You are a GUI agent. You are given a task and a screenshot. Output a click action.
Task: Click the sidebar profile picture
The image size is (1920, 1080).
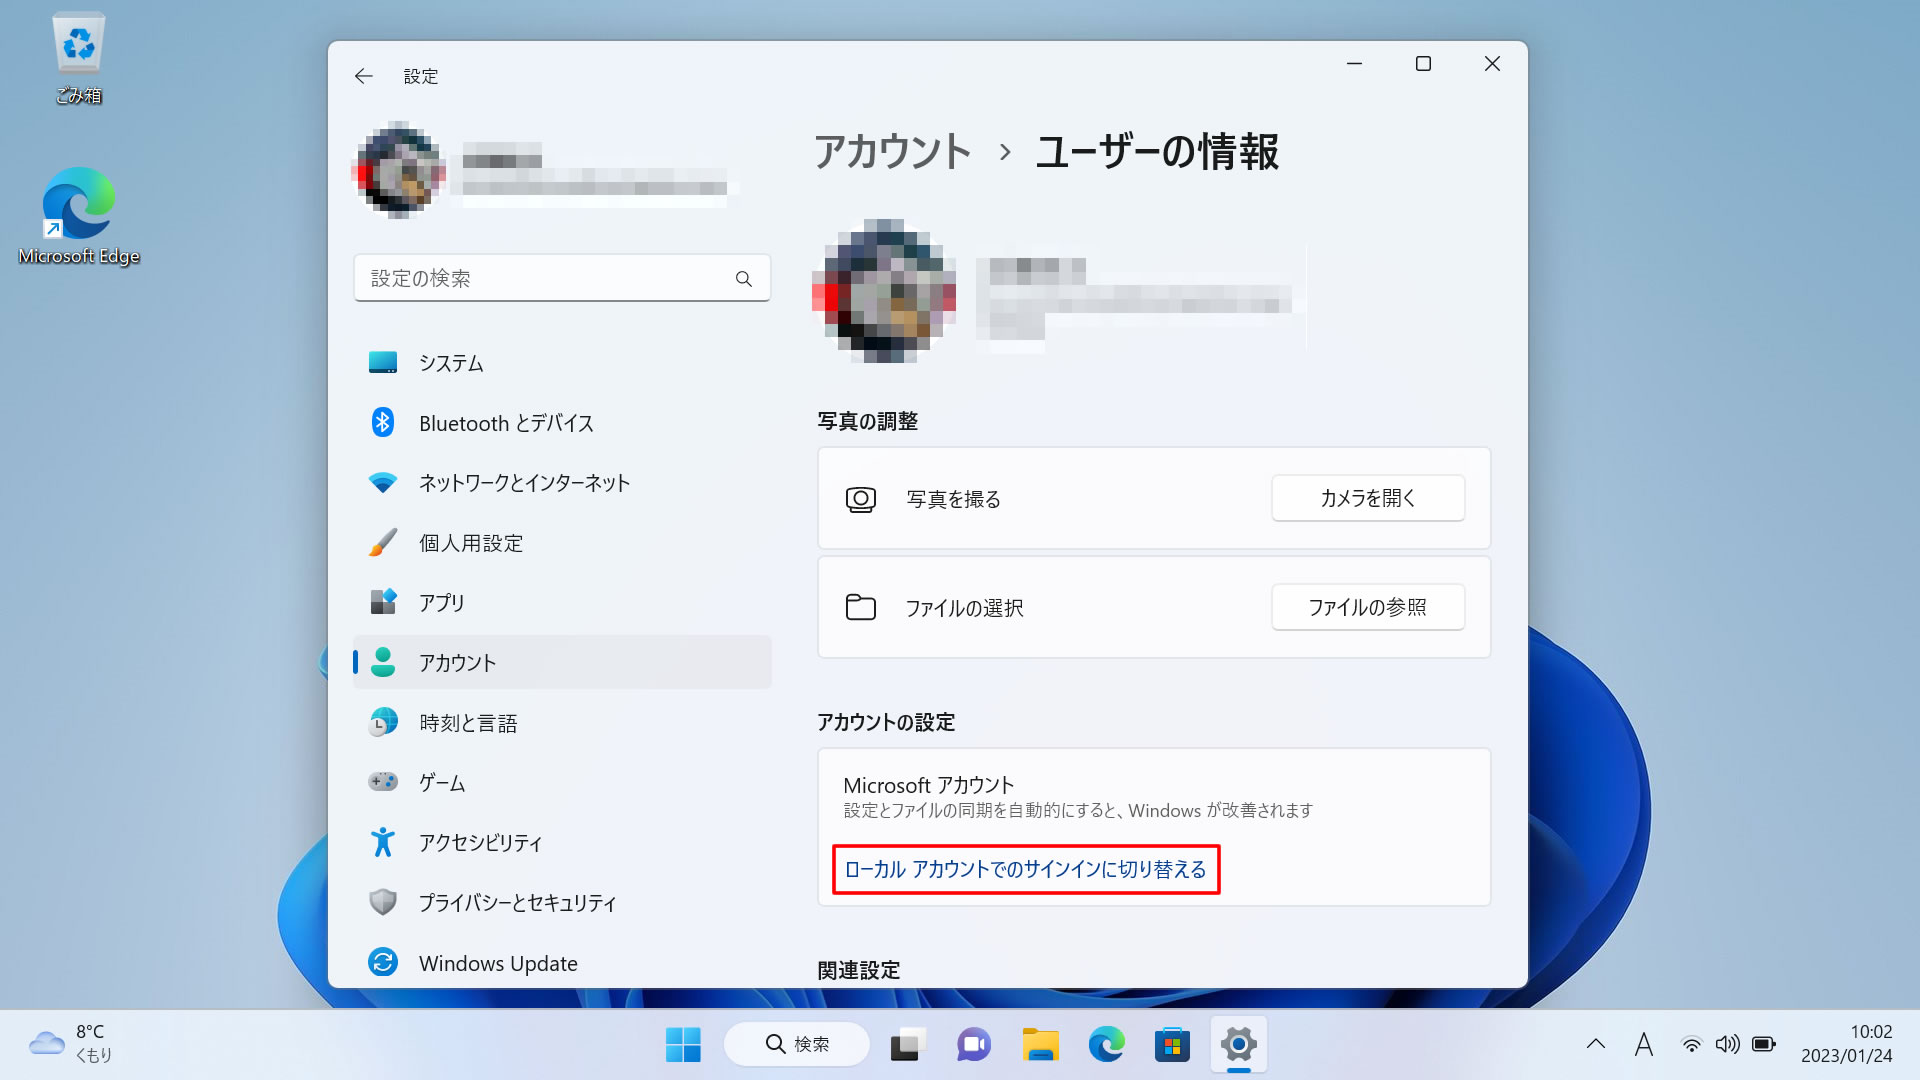pyautogui.click(x=400, y=170)
